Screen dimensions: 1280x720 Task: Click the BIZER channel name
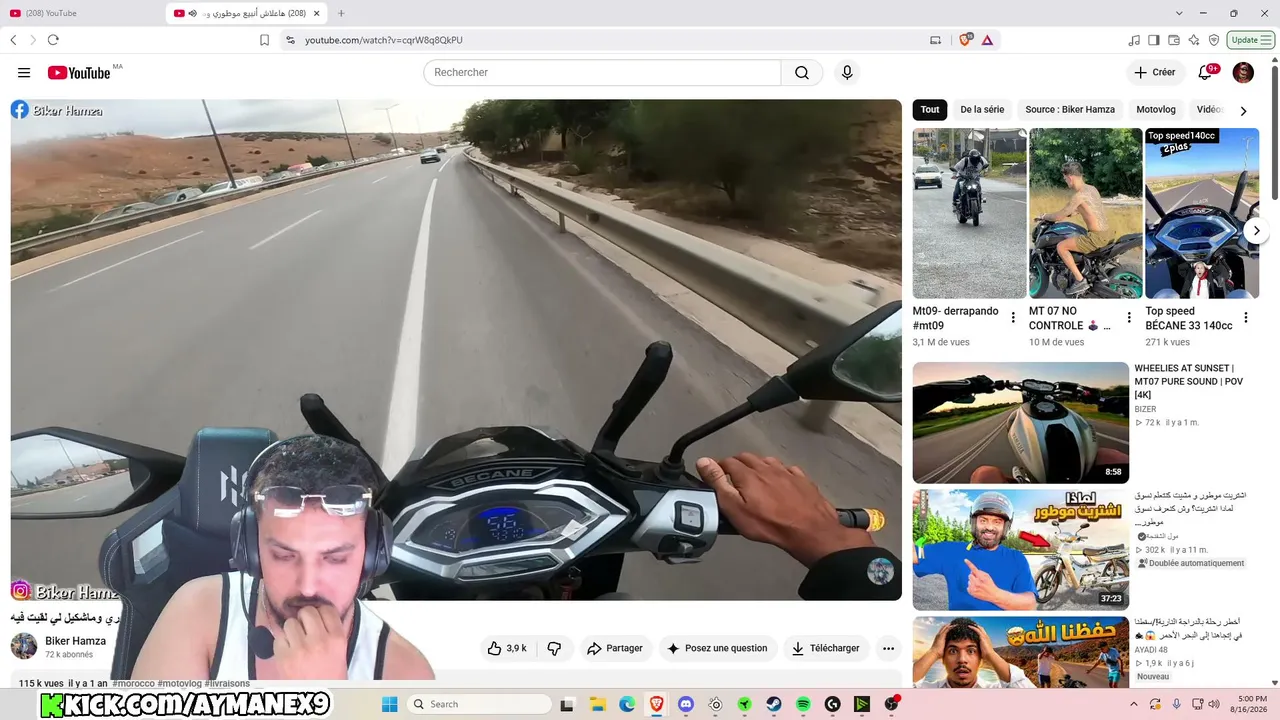point(1147,409)
